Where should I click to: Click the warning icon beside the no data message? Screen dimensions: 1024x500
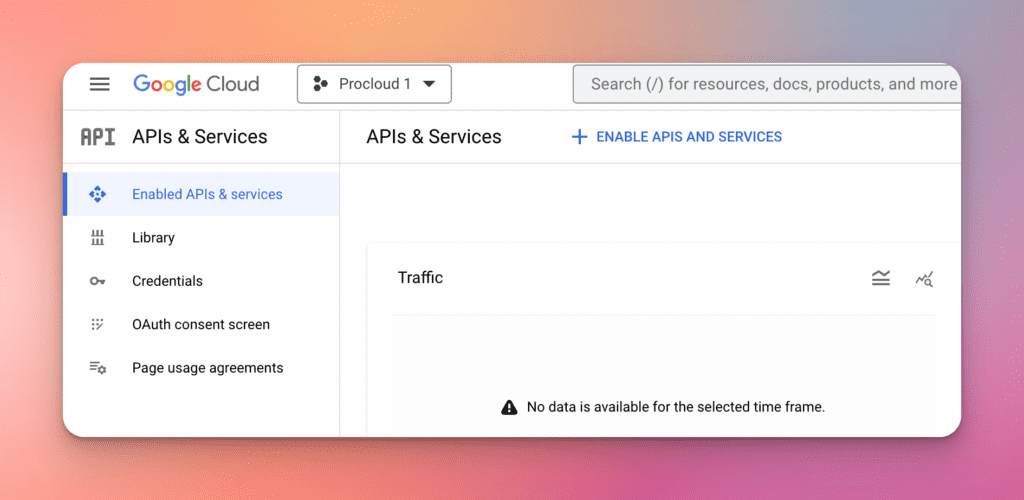509,407
